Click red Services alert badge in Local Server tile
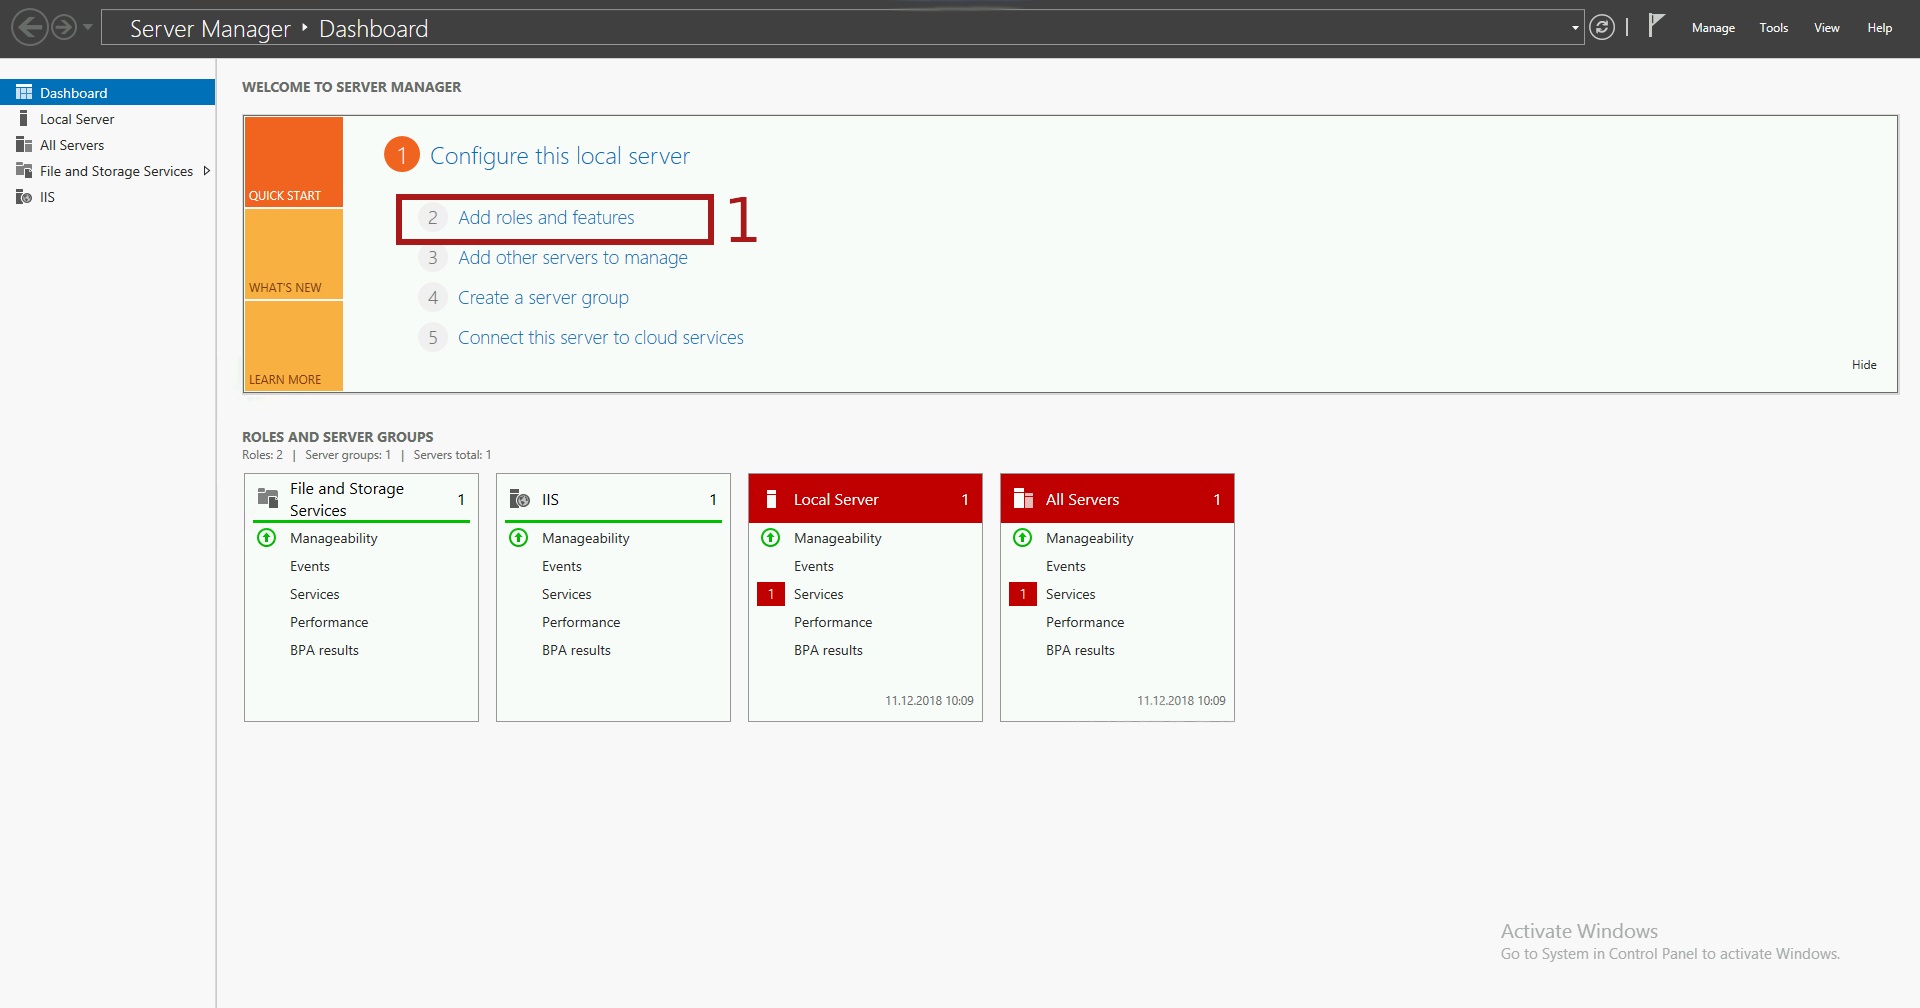 [771, 594]
